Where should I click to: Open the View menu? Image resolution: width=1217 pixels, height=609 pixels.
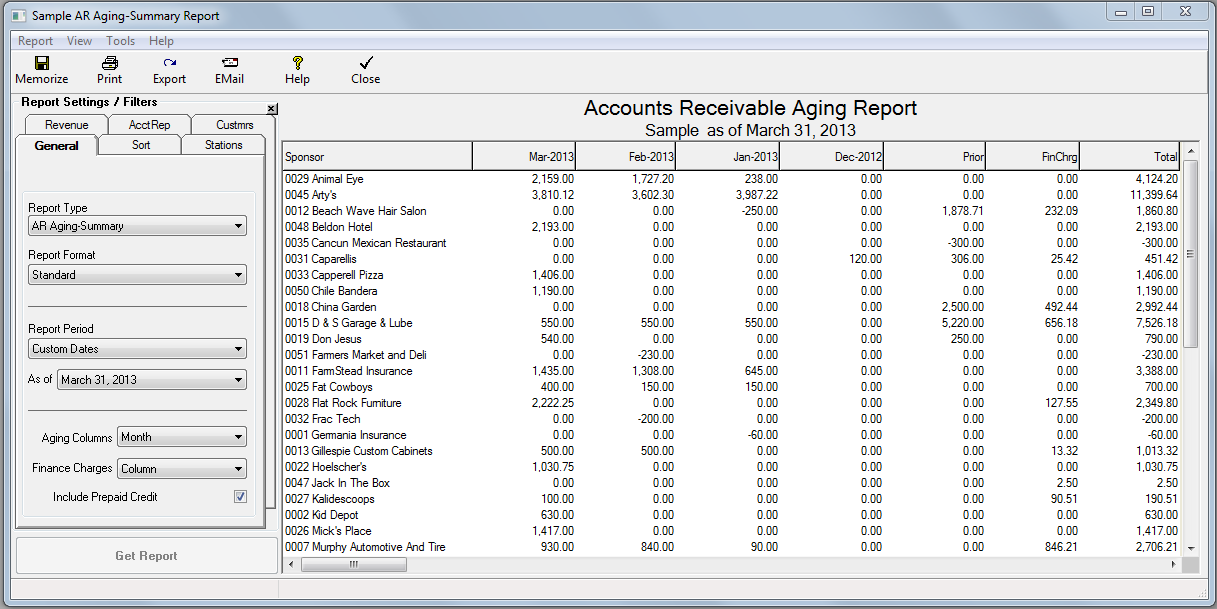click(79, 41)
